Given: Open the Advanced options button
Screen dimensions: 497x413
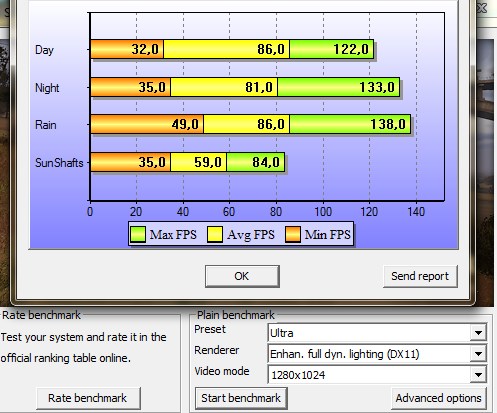Looking at the screenshot, I should click(439, 398).
